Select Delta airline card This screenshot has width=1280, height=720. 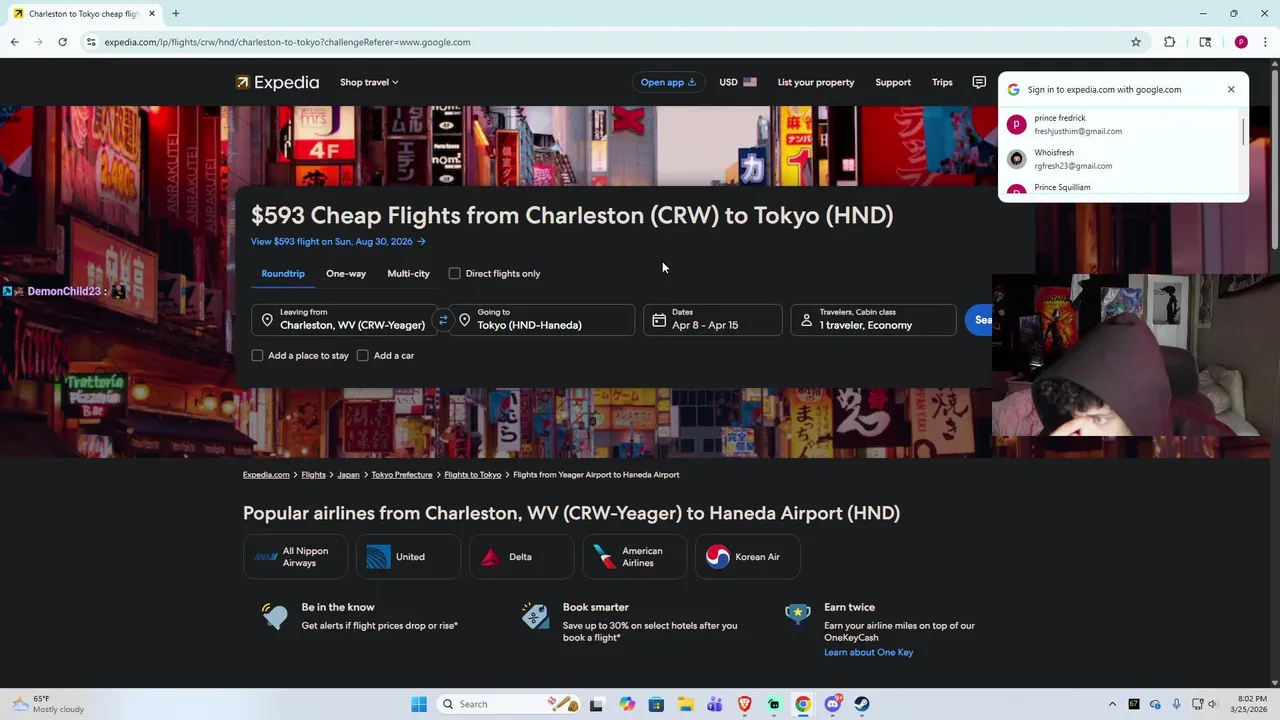[521, 557]
